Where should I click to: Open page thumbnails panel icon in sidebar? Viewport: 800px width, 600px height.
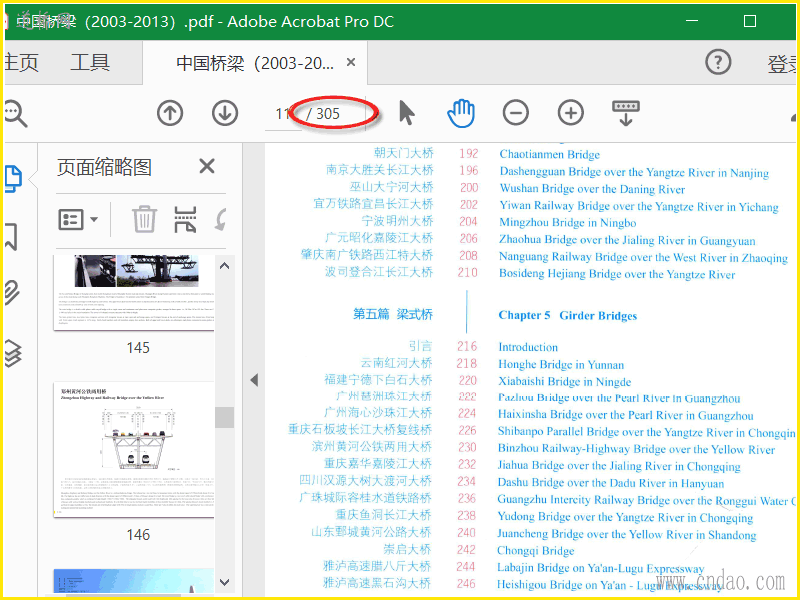pyautogui.click(x=13, y=179)
